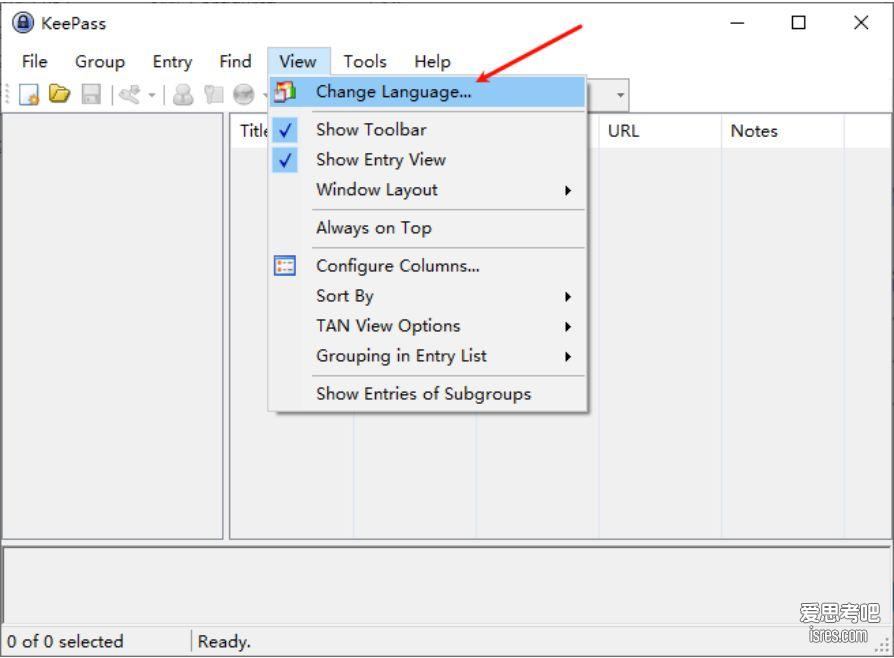Toggle the Show Toolbar checkmark
This screenshot has height=658, width=894.
click(x=285, y=129)
